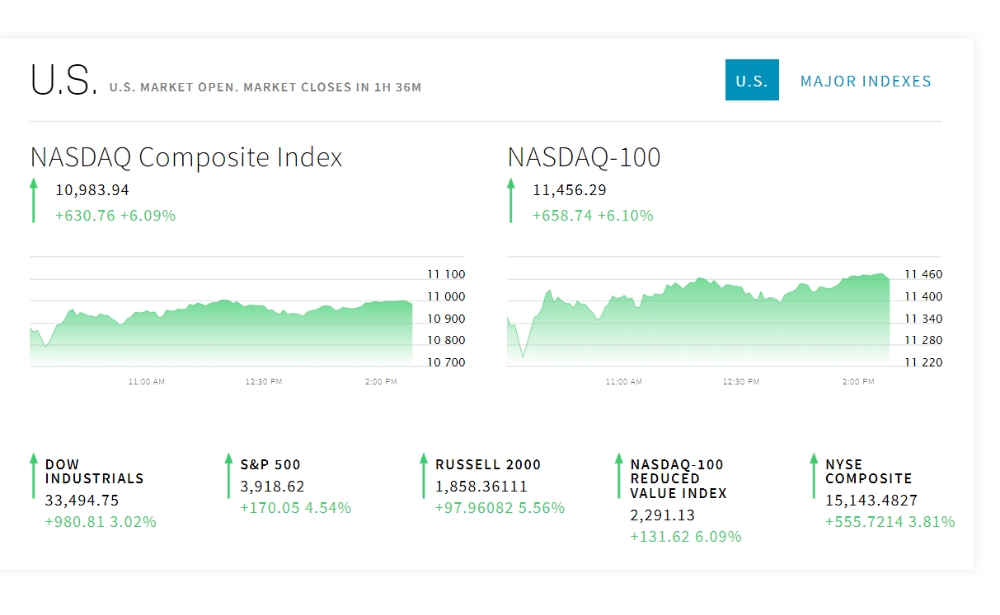
Task: Select the U.S. tab button
Action: click(x=752, y=81)
